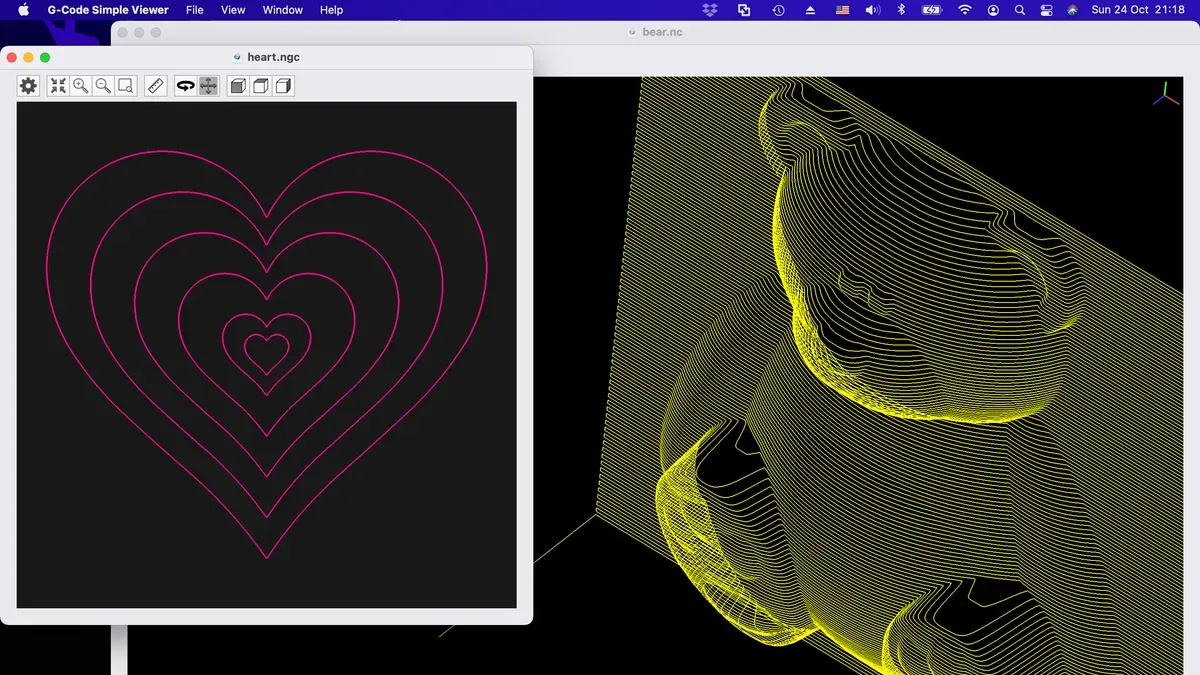Open the Wi-Fi menu bar icon

[964, 10]
